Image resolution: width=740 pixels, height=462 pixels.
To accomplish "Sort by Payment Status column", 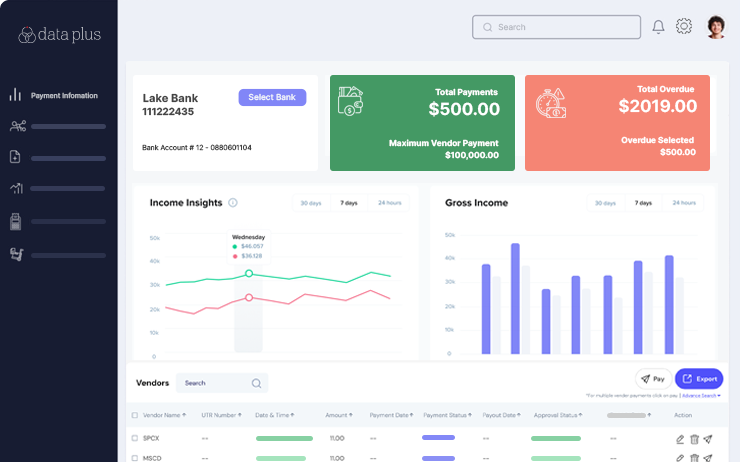I will coord(447,415).
